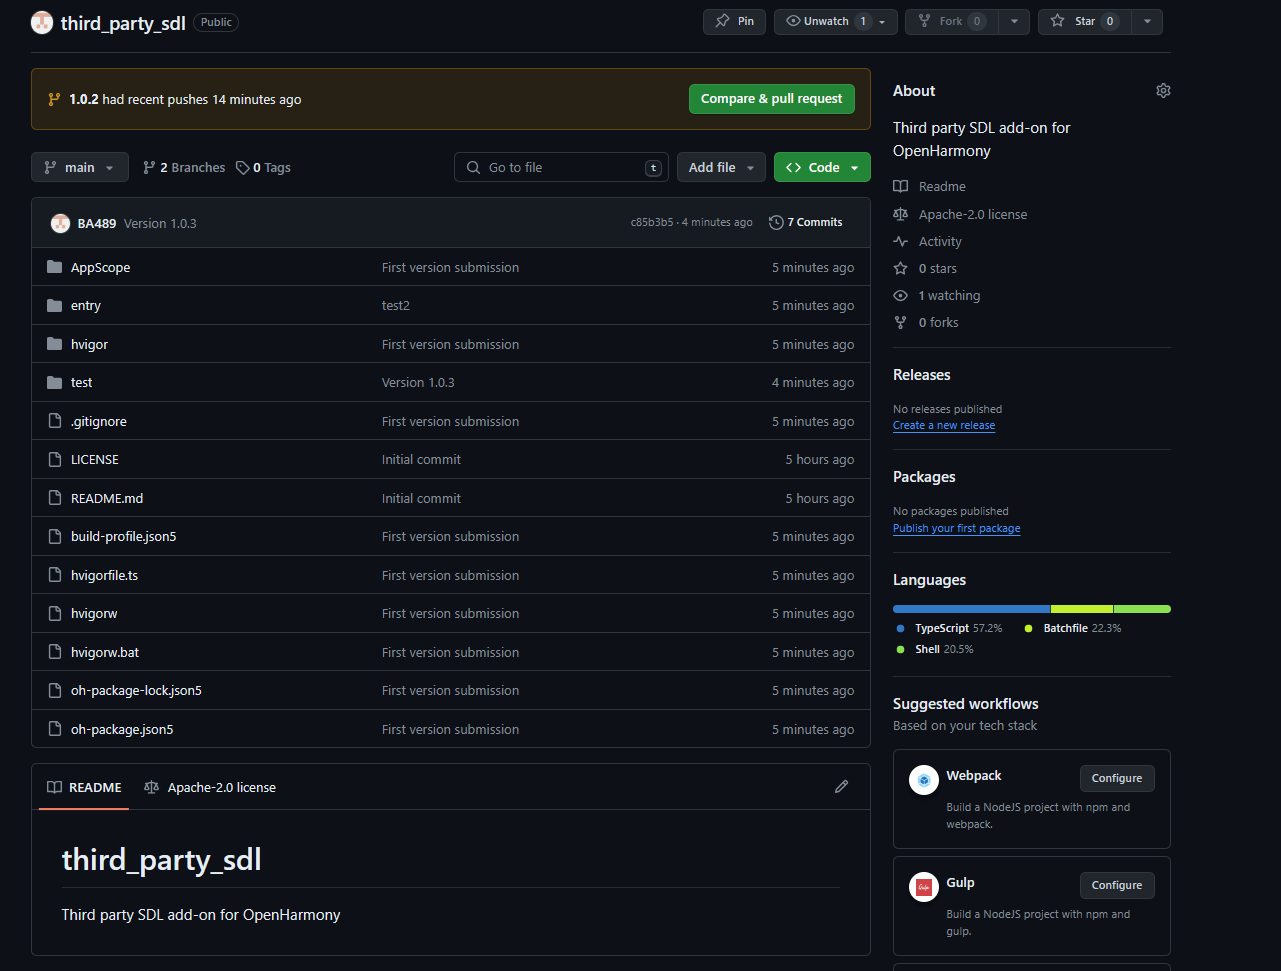Click the .gitignore file icon
This screenshot has height=971, width=1281.
coord(55,421)
